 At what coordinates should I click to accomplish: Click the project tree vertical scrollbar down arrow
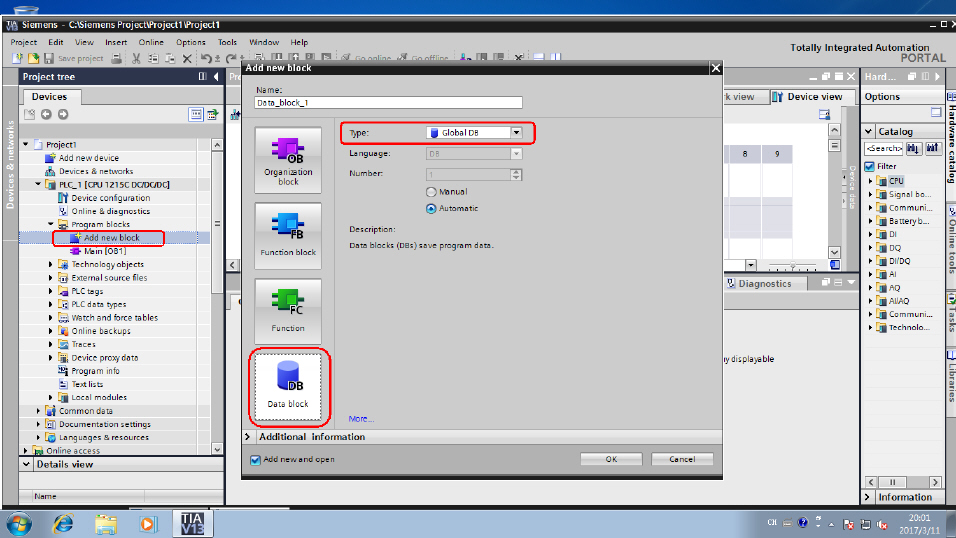[x=217, y=449]
